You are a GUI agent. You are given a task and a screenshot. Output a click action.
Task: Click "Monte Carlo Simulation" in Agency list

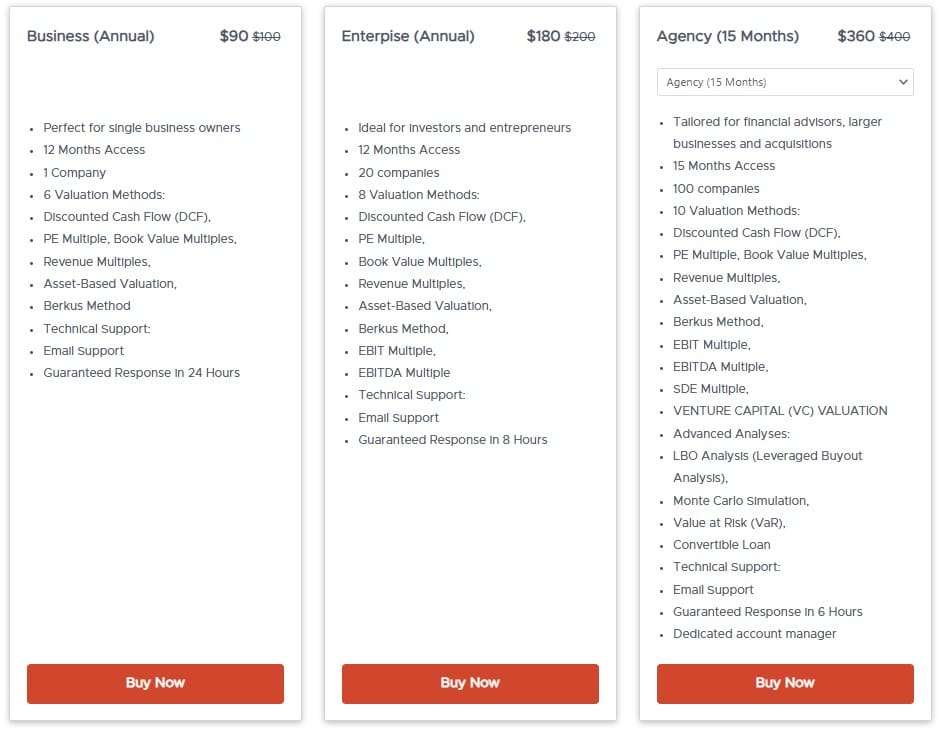741,501
